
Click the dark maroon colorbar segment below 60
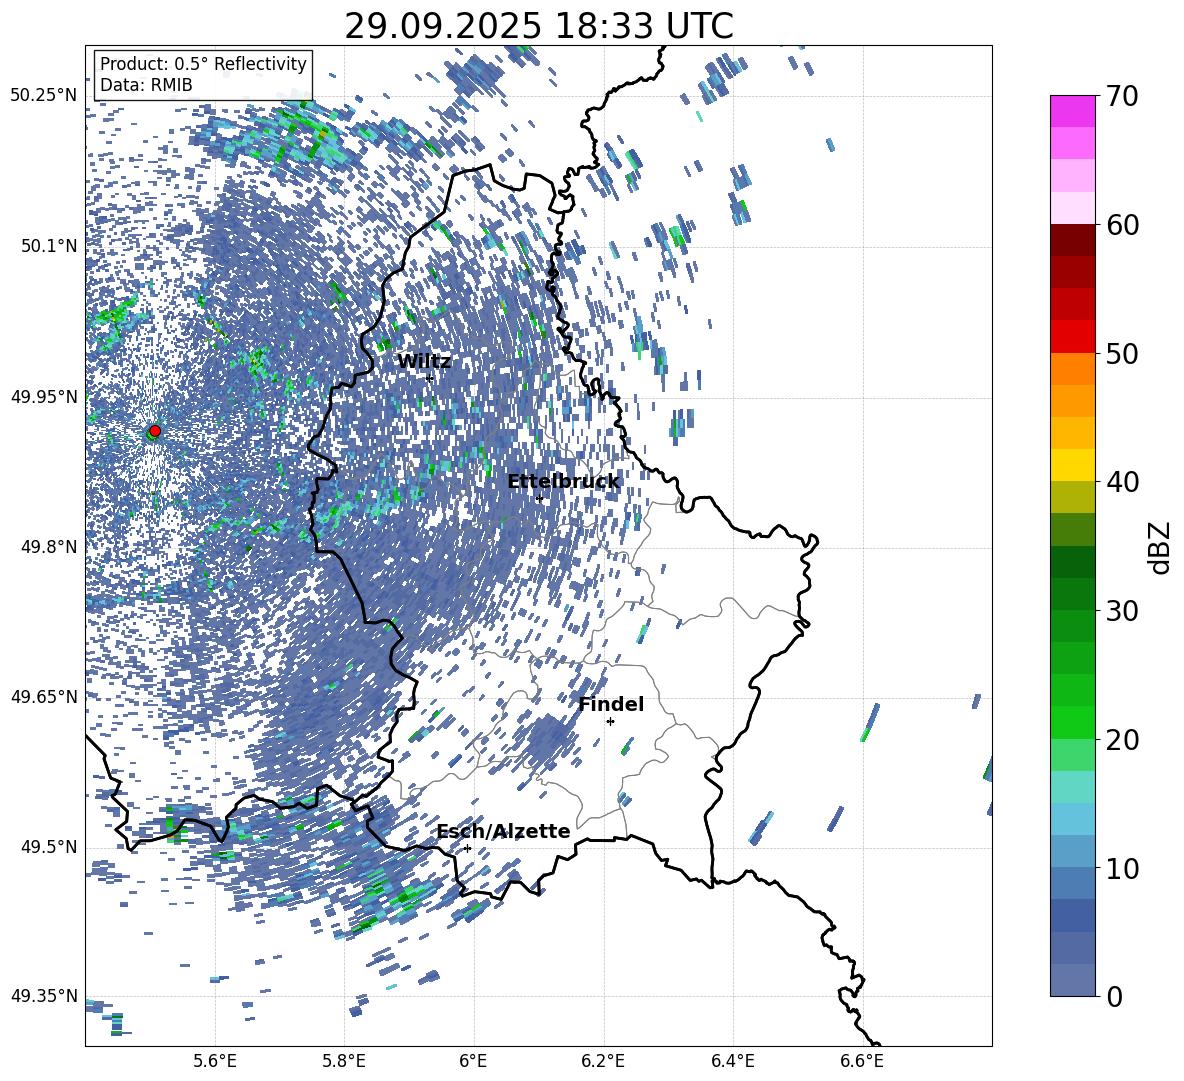[1072, 240]
